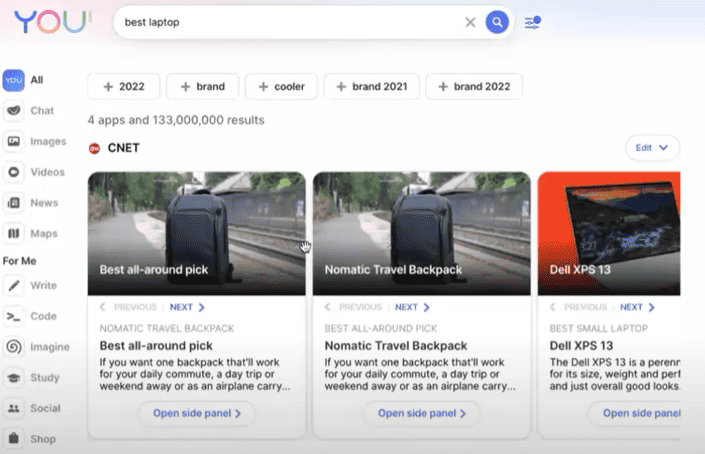
Task: Switch to the Chat tab label
Action: 42,111
